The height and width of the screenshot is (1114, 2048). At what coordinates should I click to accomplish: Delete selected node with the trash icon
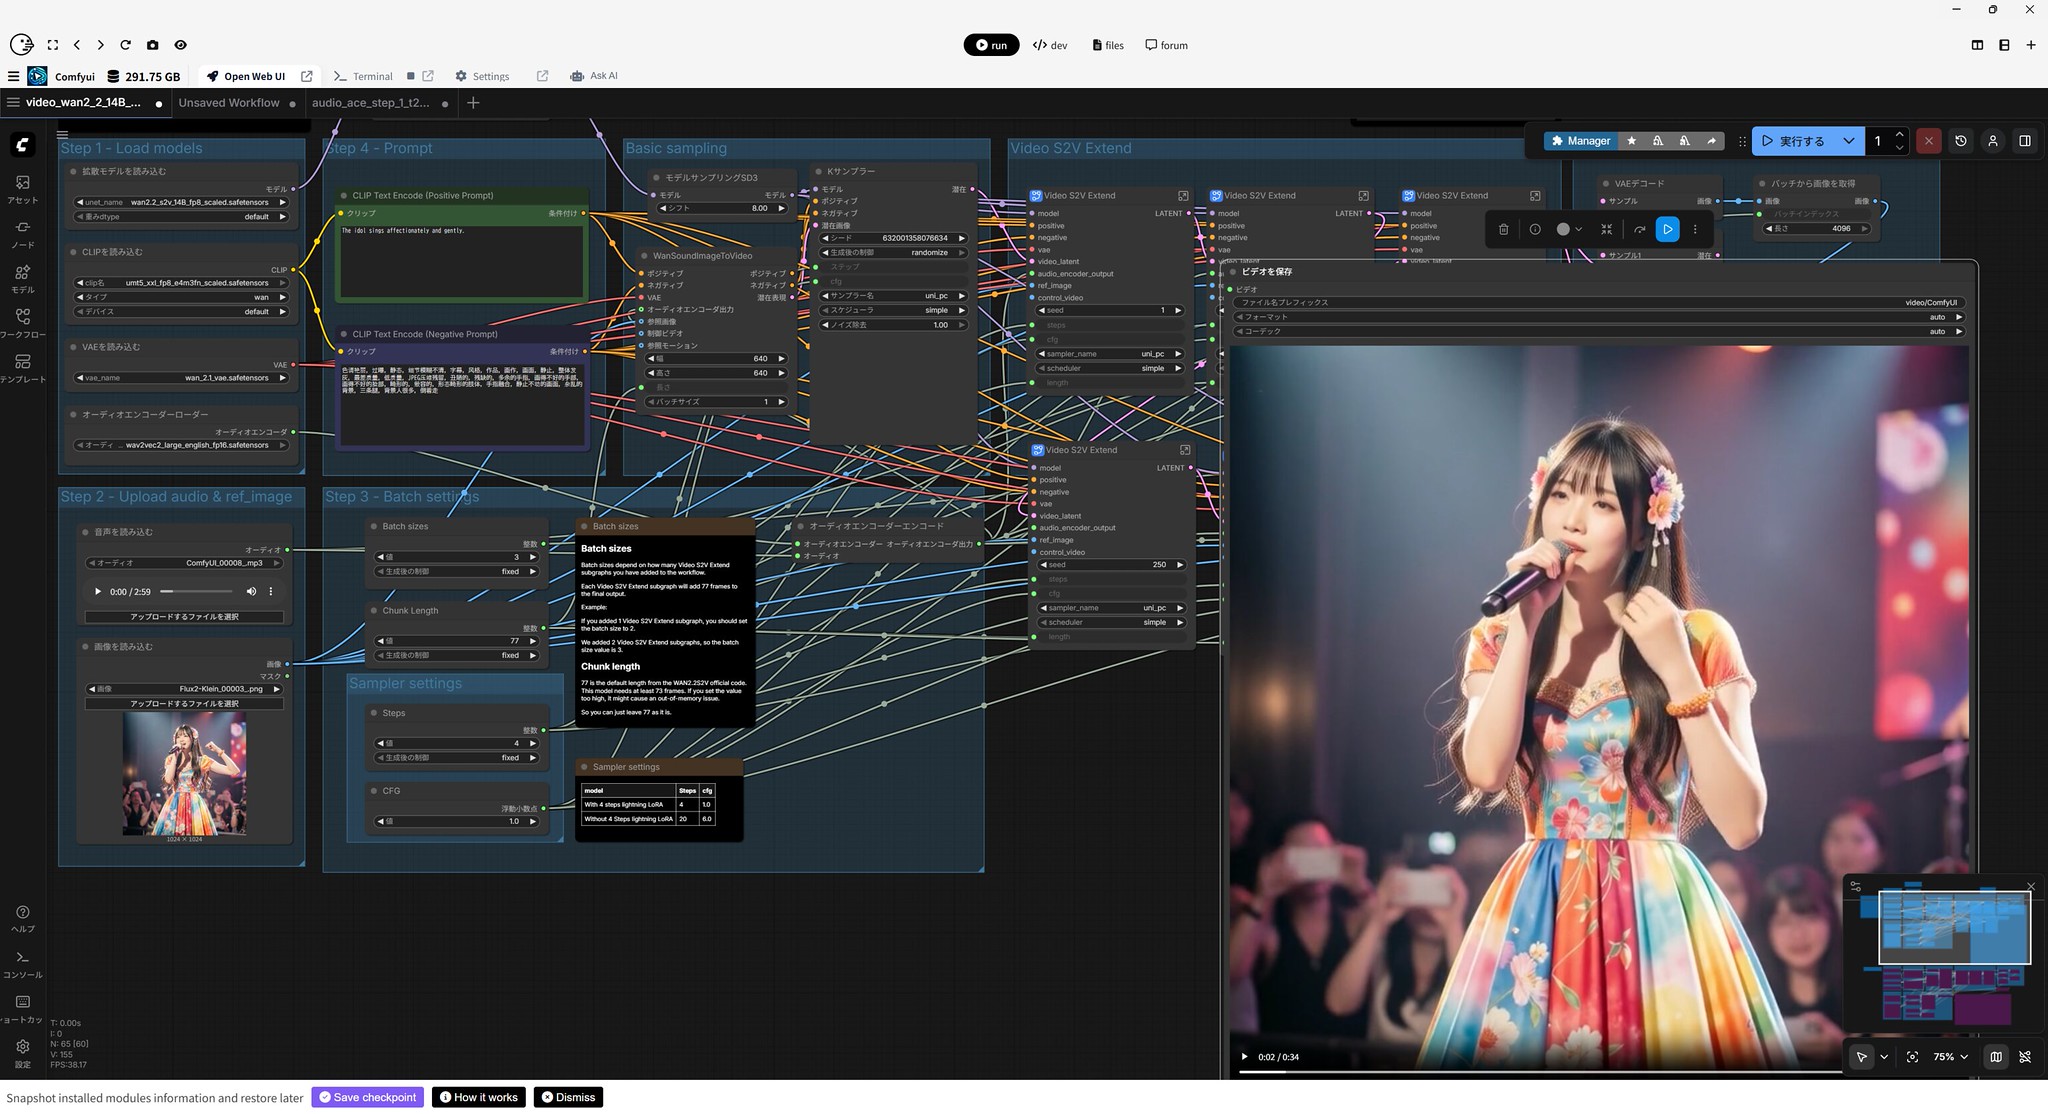1503,229
